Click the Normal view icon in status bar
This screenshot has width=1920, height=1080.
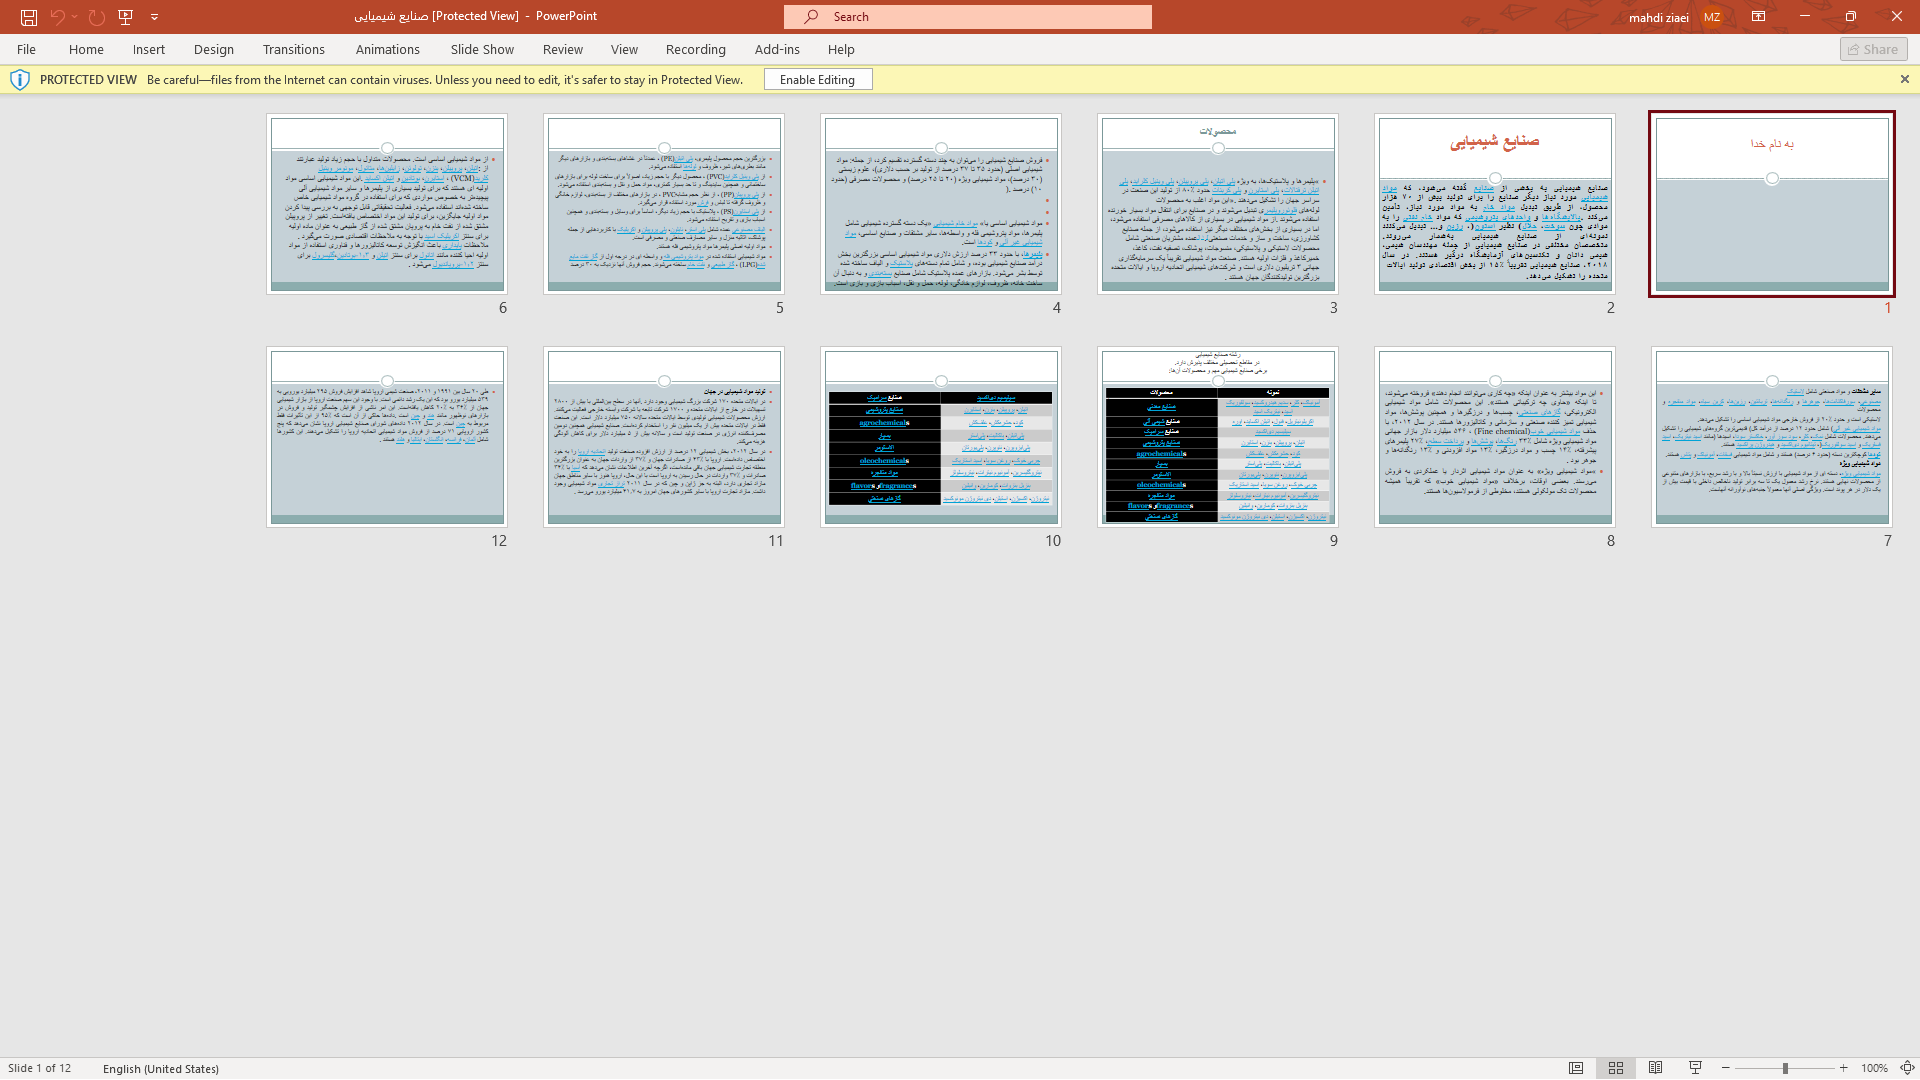coord(1576,1068)
